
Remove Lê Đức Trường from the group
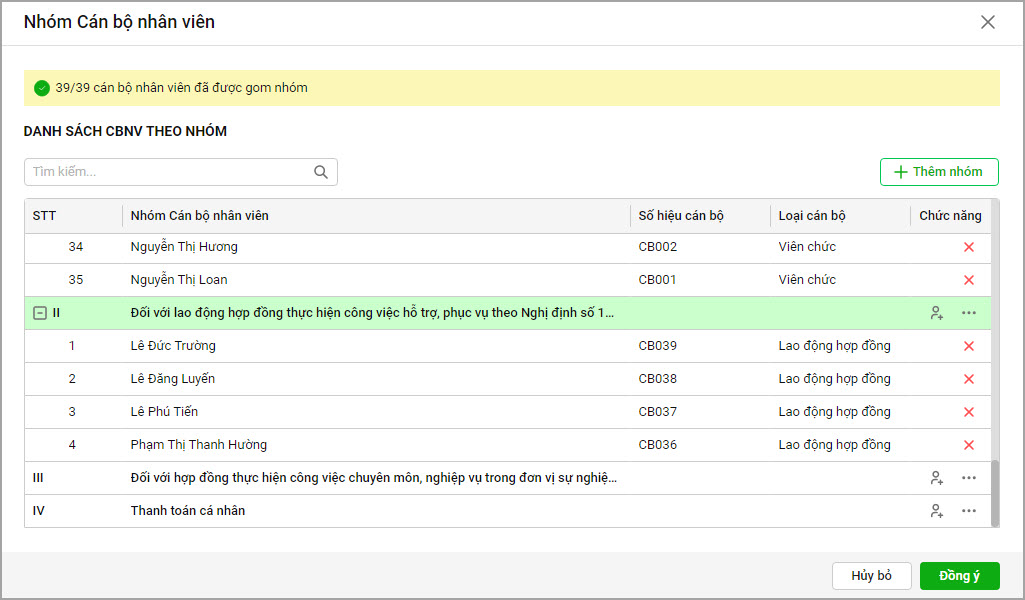tap(968, 346)
